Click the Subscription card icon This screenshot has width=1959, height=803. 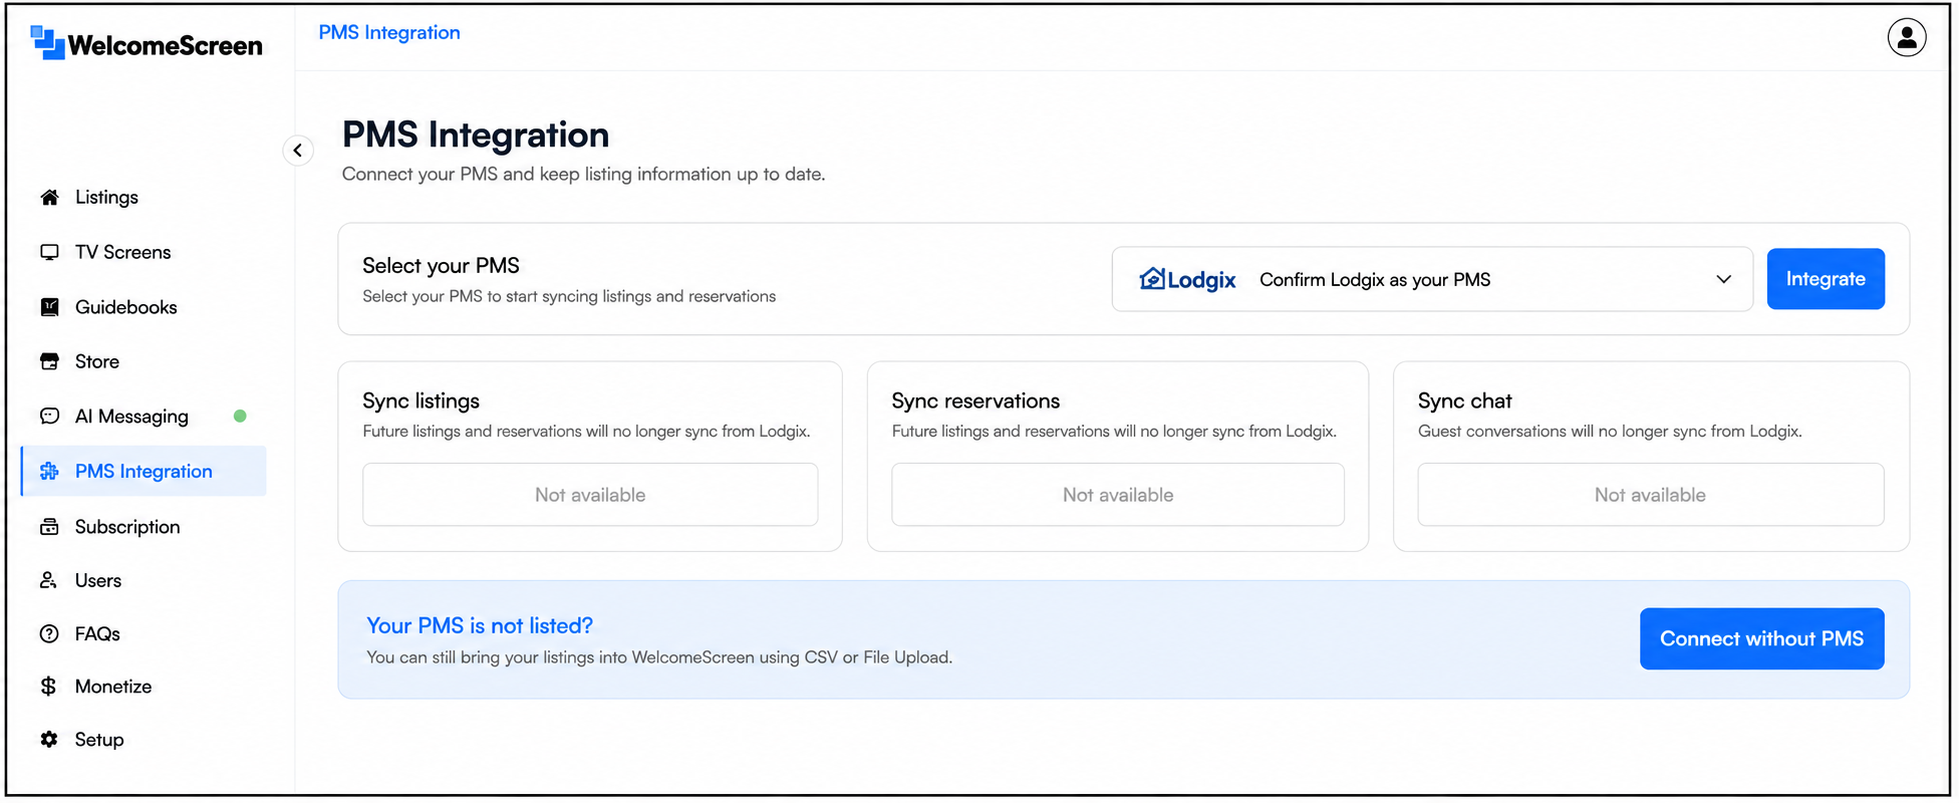49,526
